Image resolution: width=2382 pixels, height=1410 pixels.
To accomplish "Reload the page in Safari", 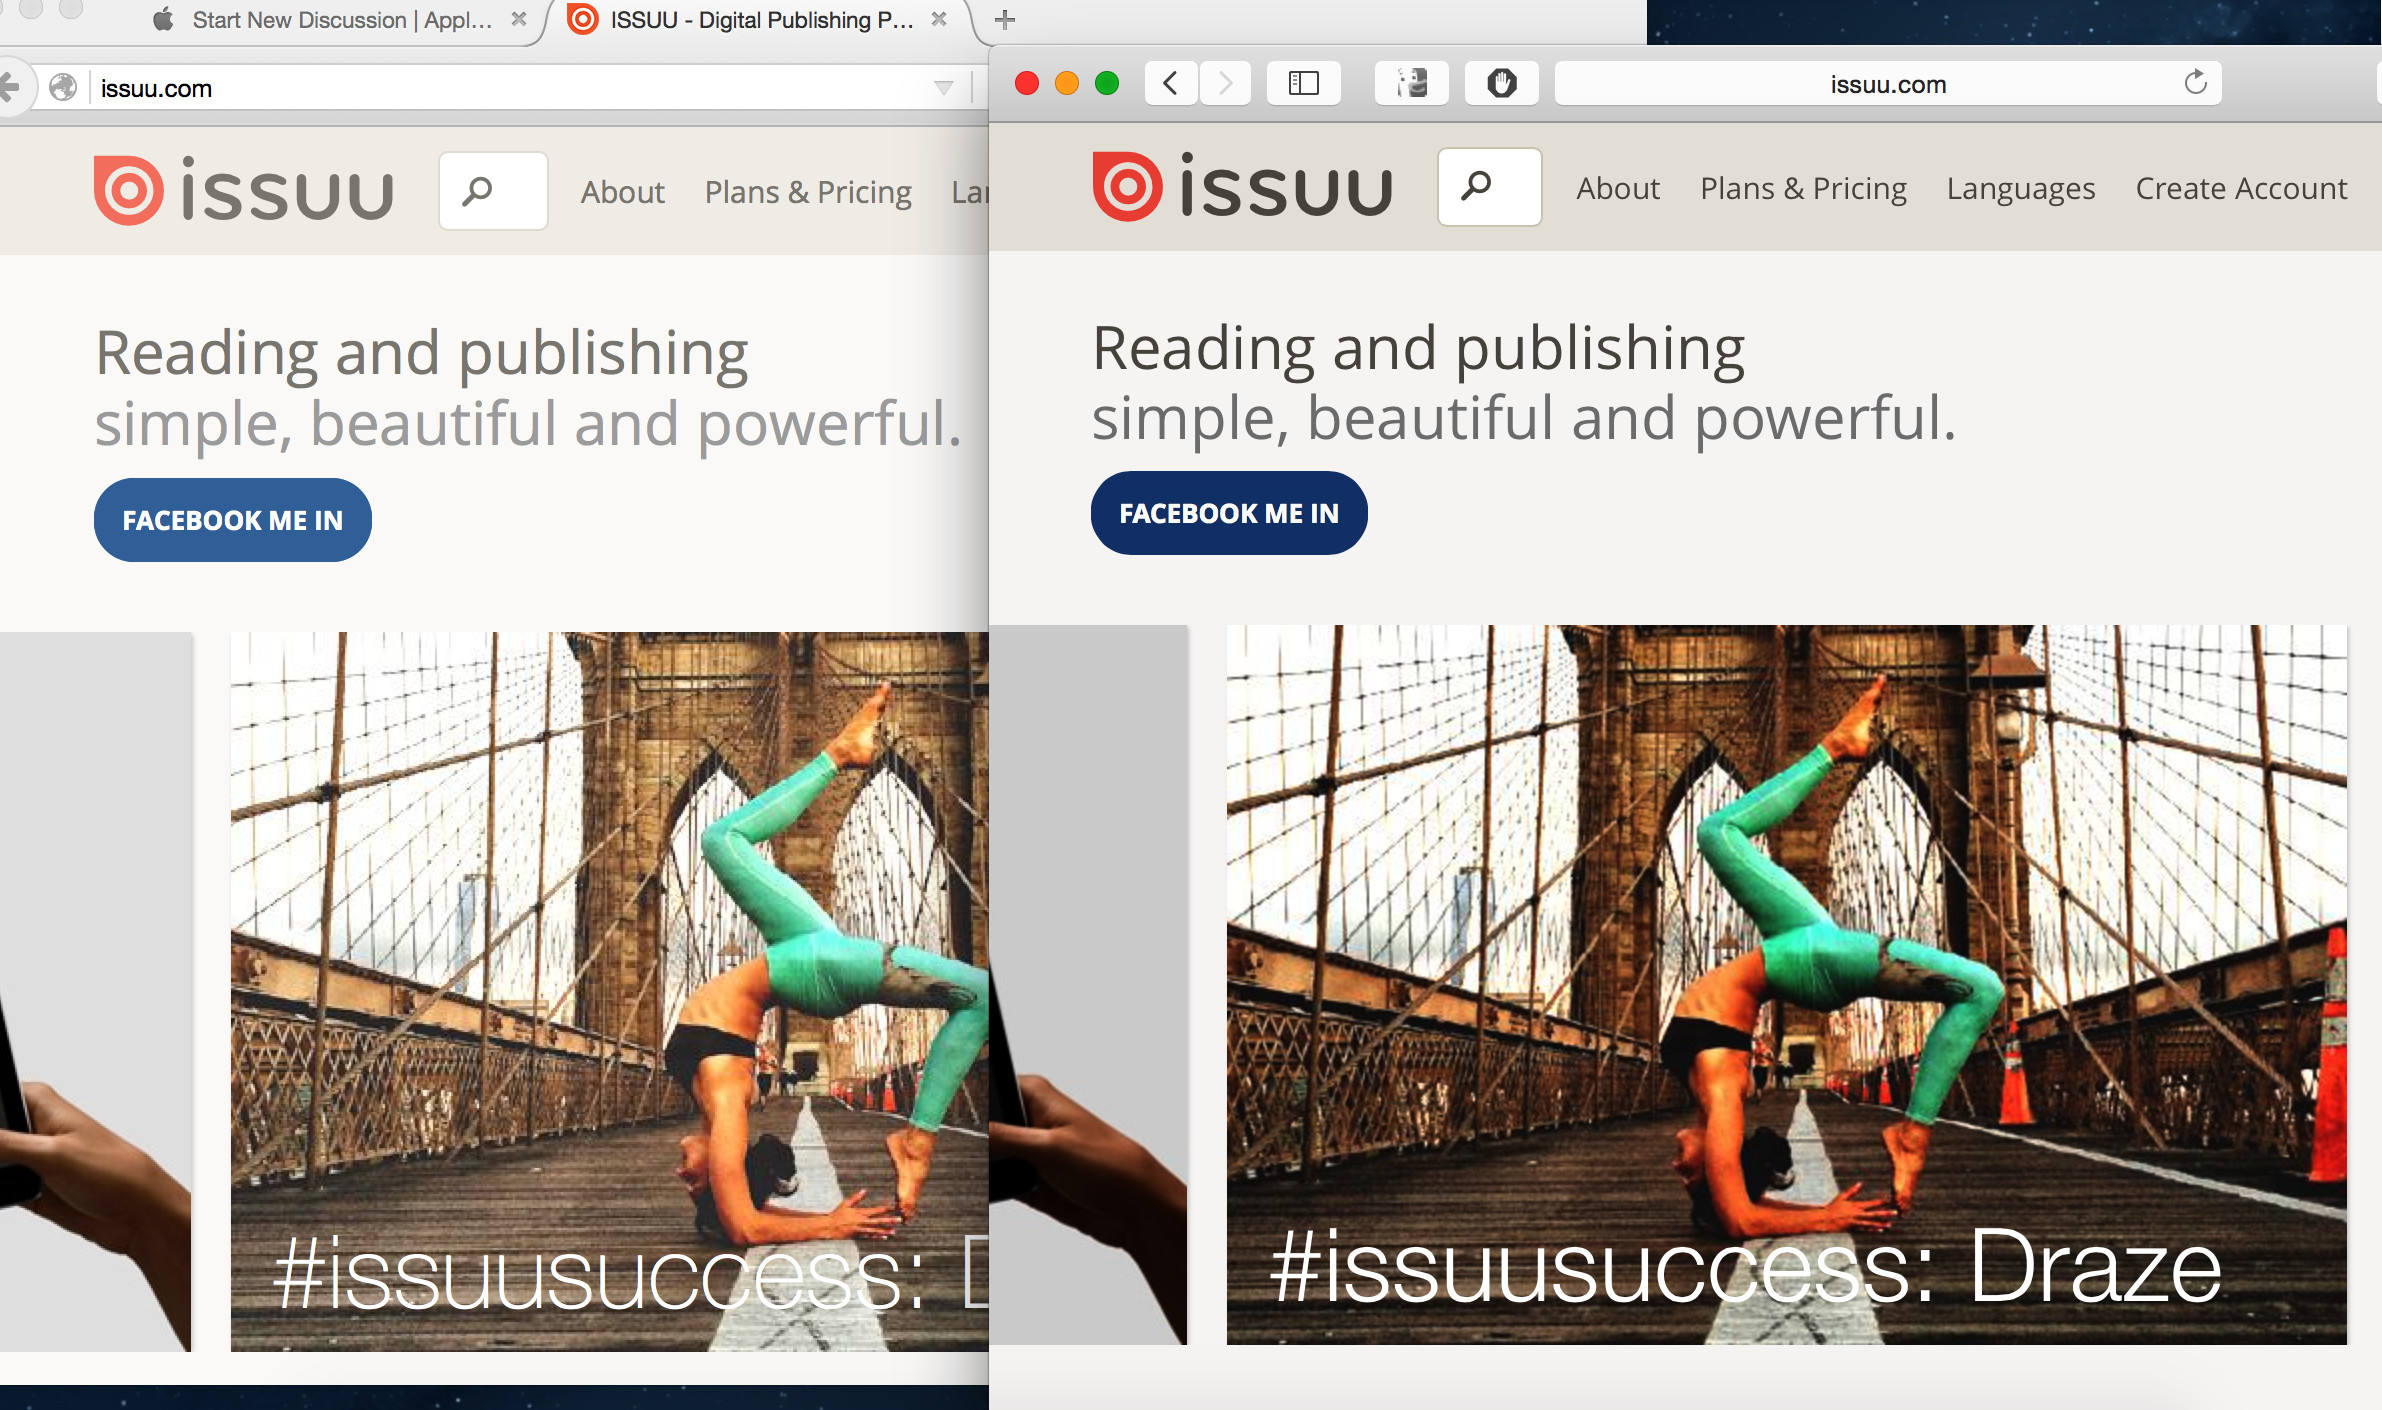I will tap(2195, 83).
